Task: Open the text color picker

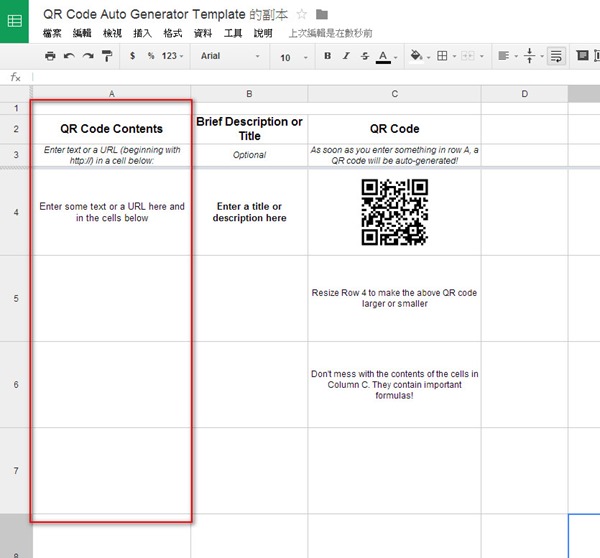Action: (x=384, y=57)
